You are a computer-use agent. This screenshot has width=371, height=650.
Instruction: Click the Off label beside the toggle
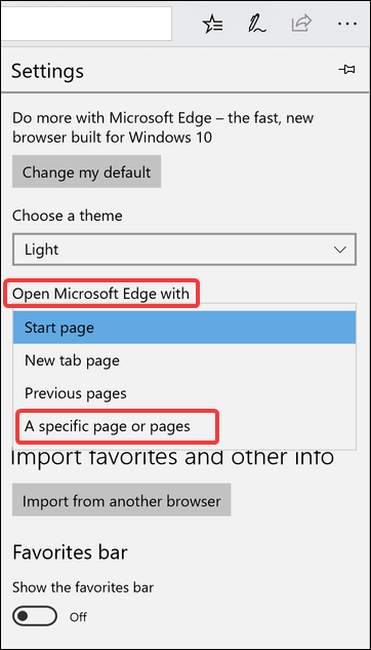tap(78, 616)
